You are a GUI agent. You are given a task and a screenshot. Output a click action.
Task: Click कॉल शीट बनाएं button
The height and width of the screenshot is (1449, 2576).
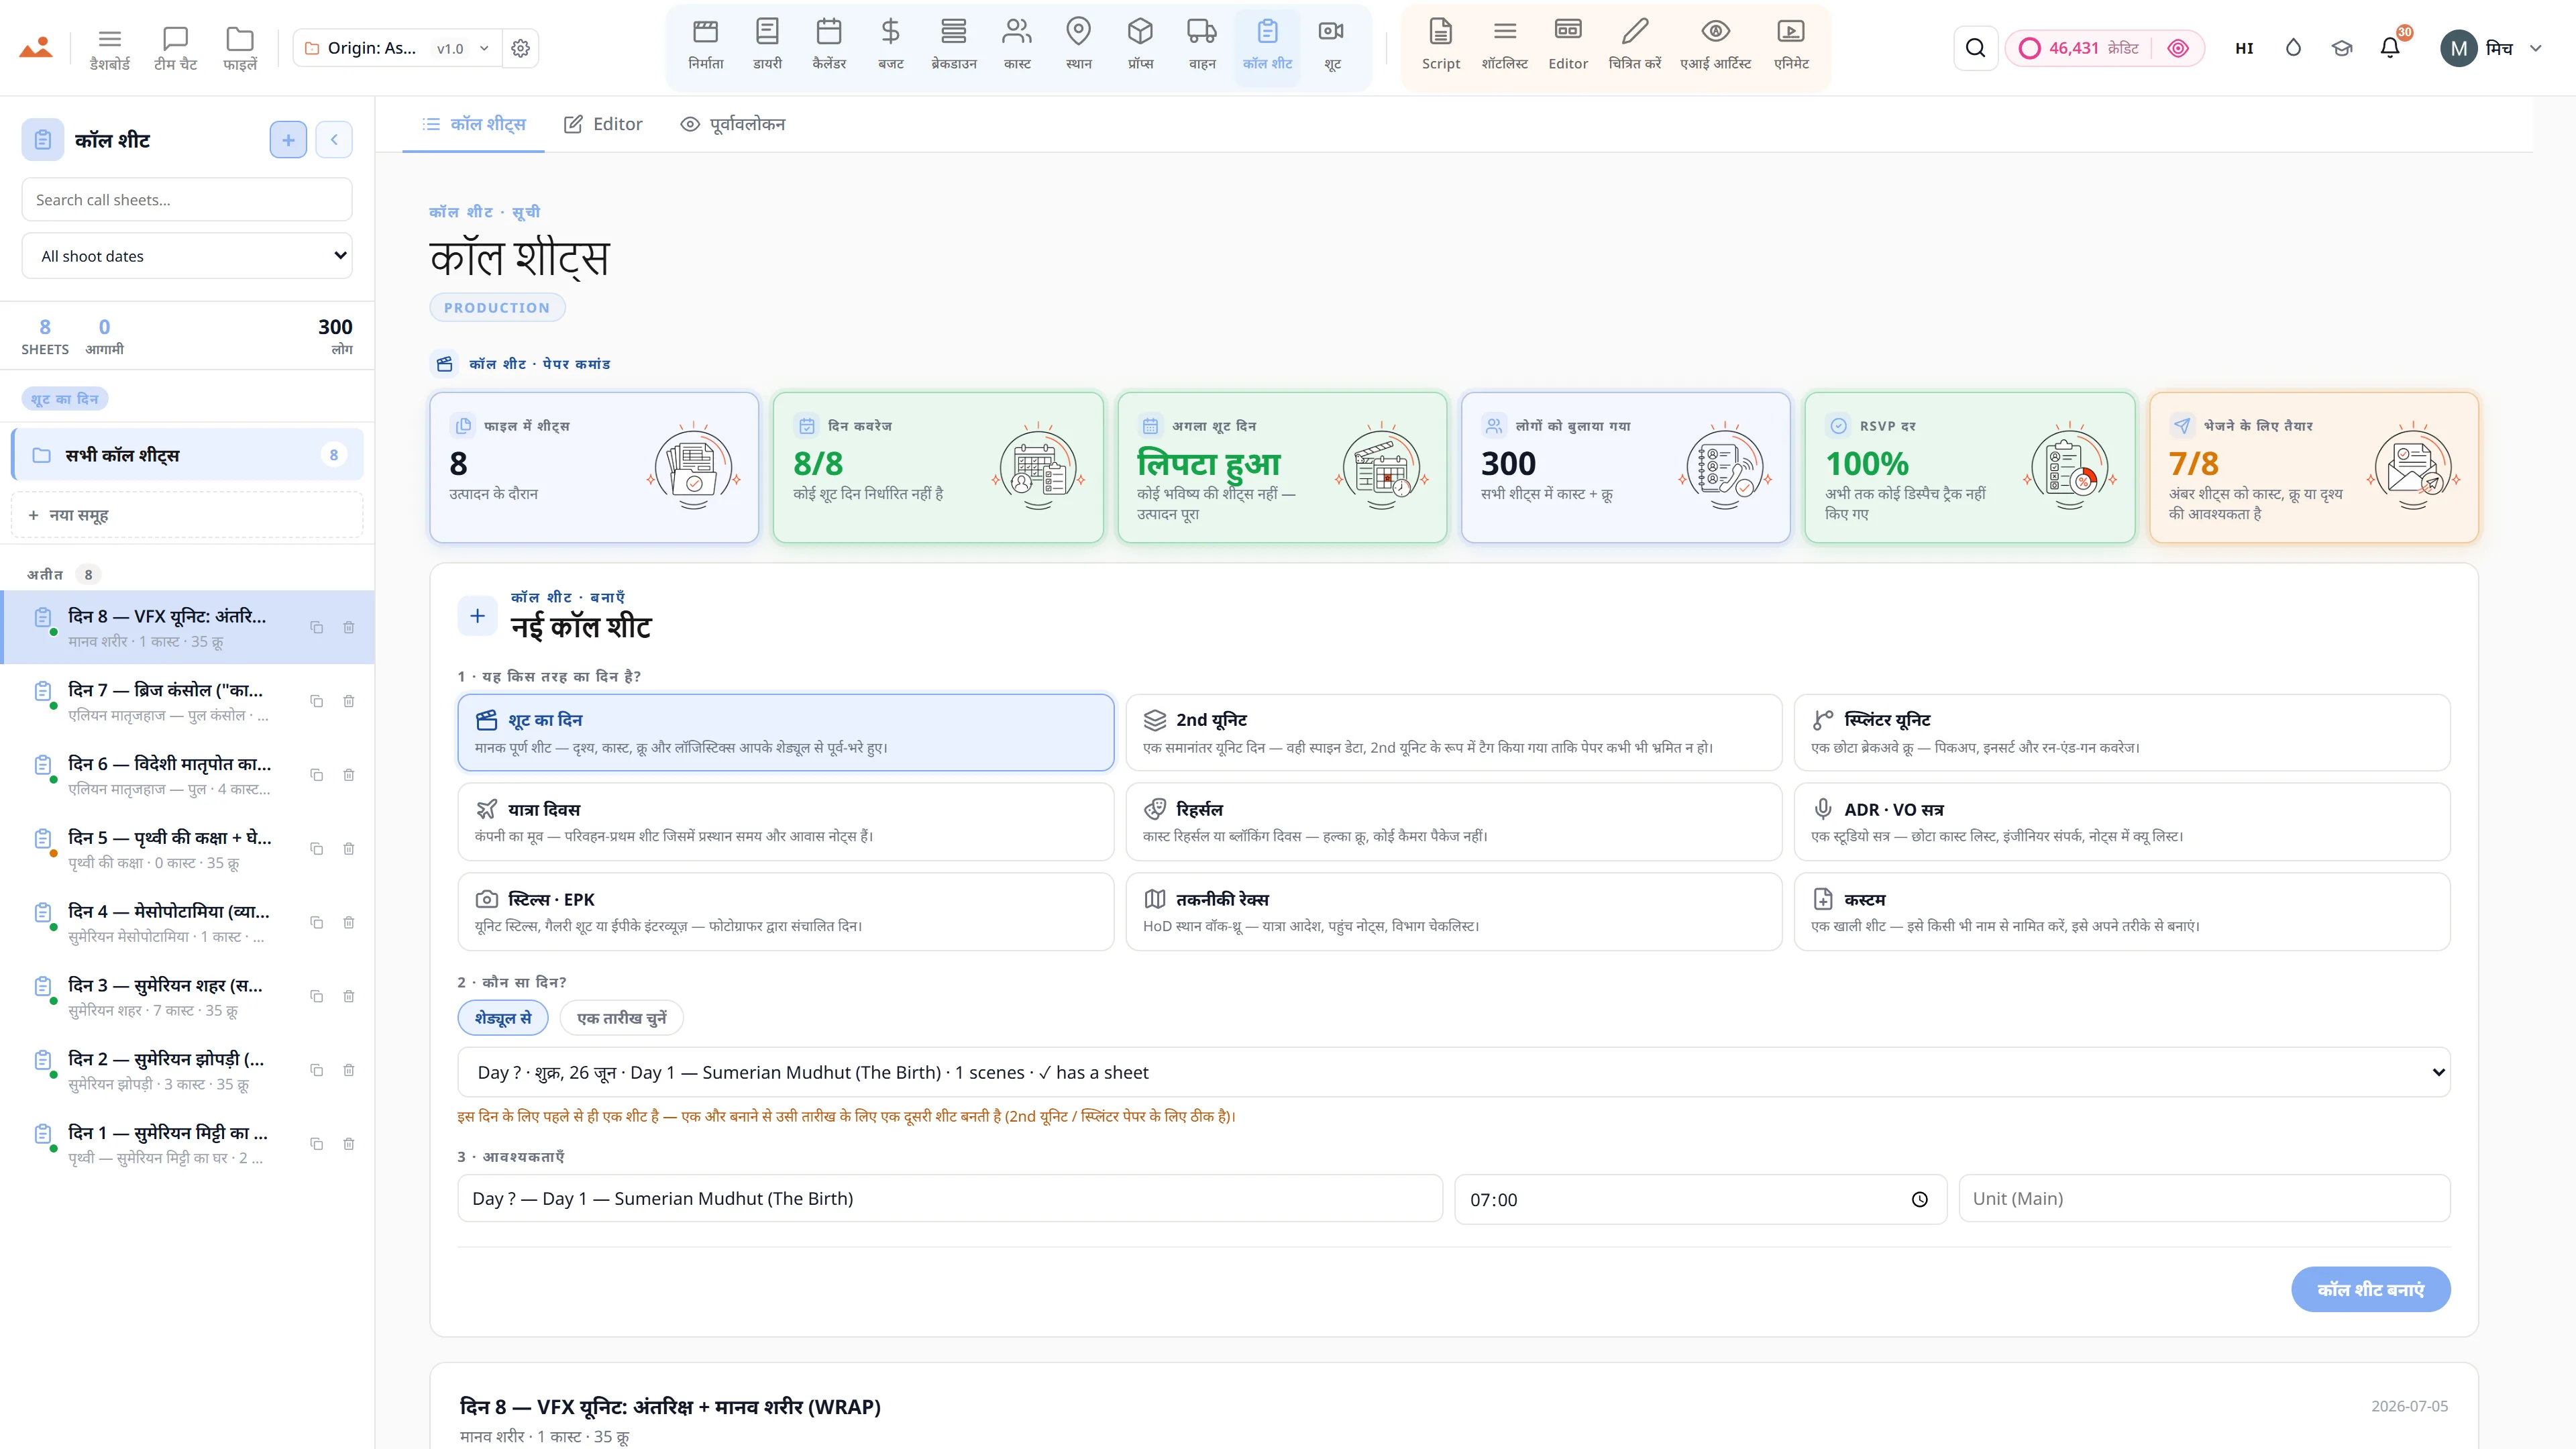pyautogui.click(x=2370, y=1289)
